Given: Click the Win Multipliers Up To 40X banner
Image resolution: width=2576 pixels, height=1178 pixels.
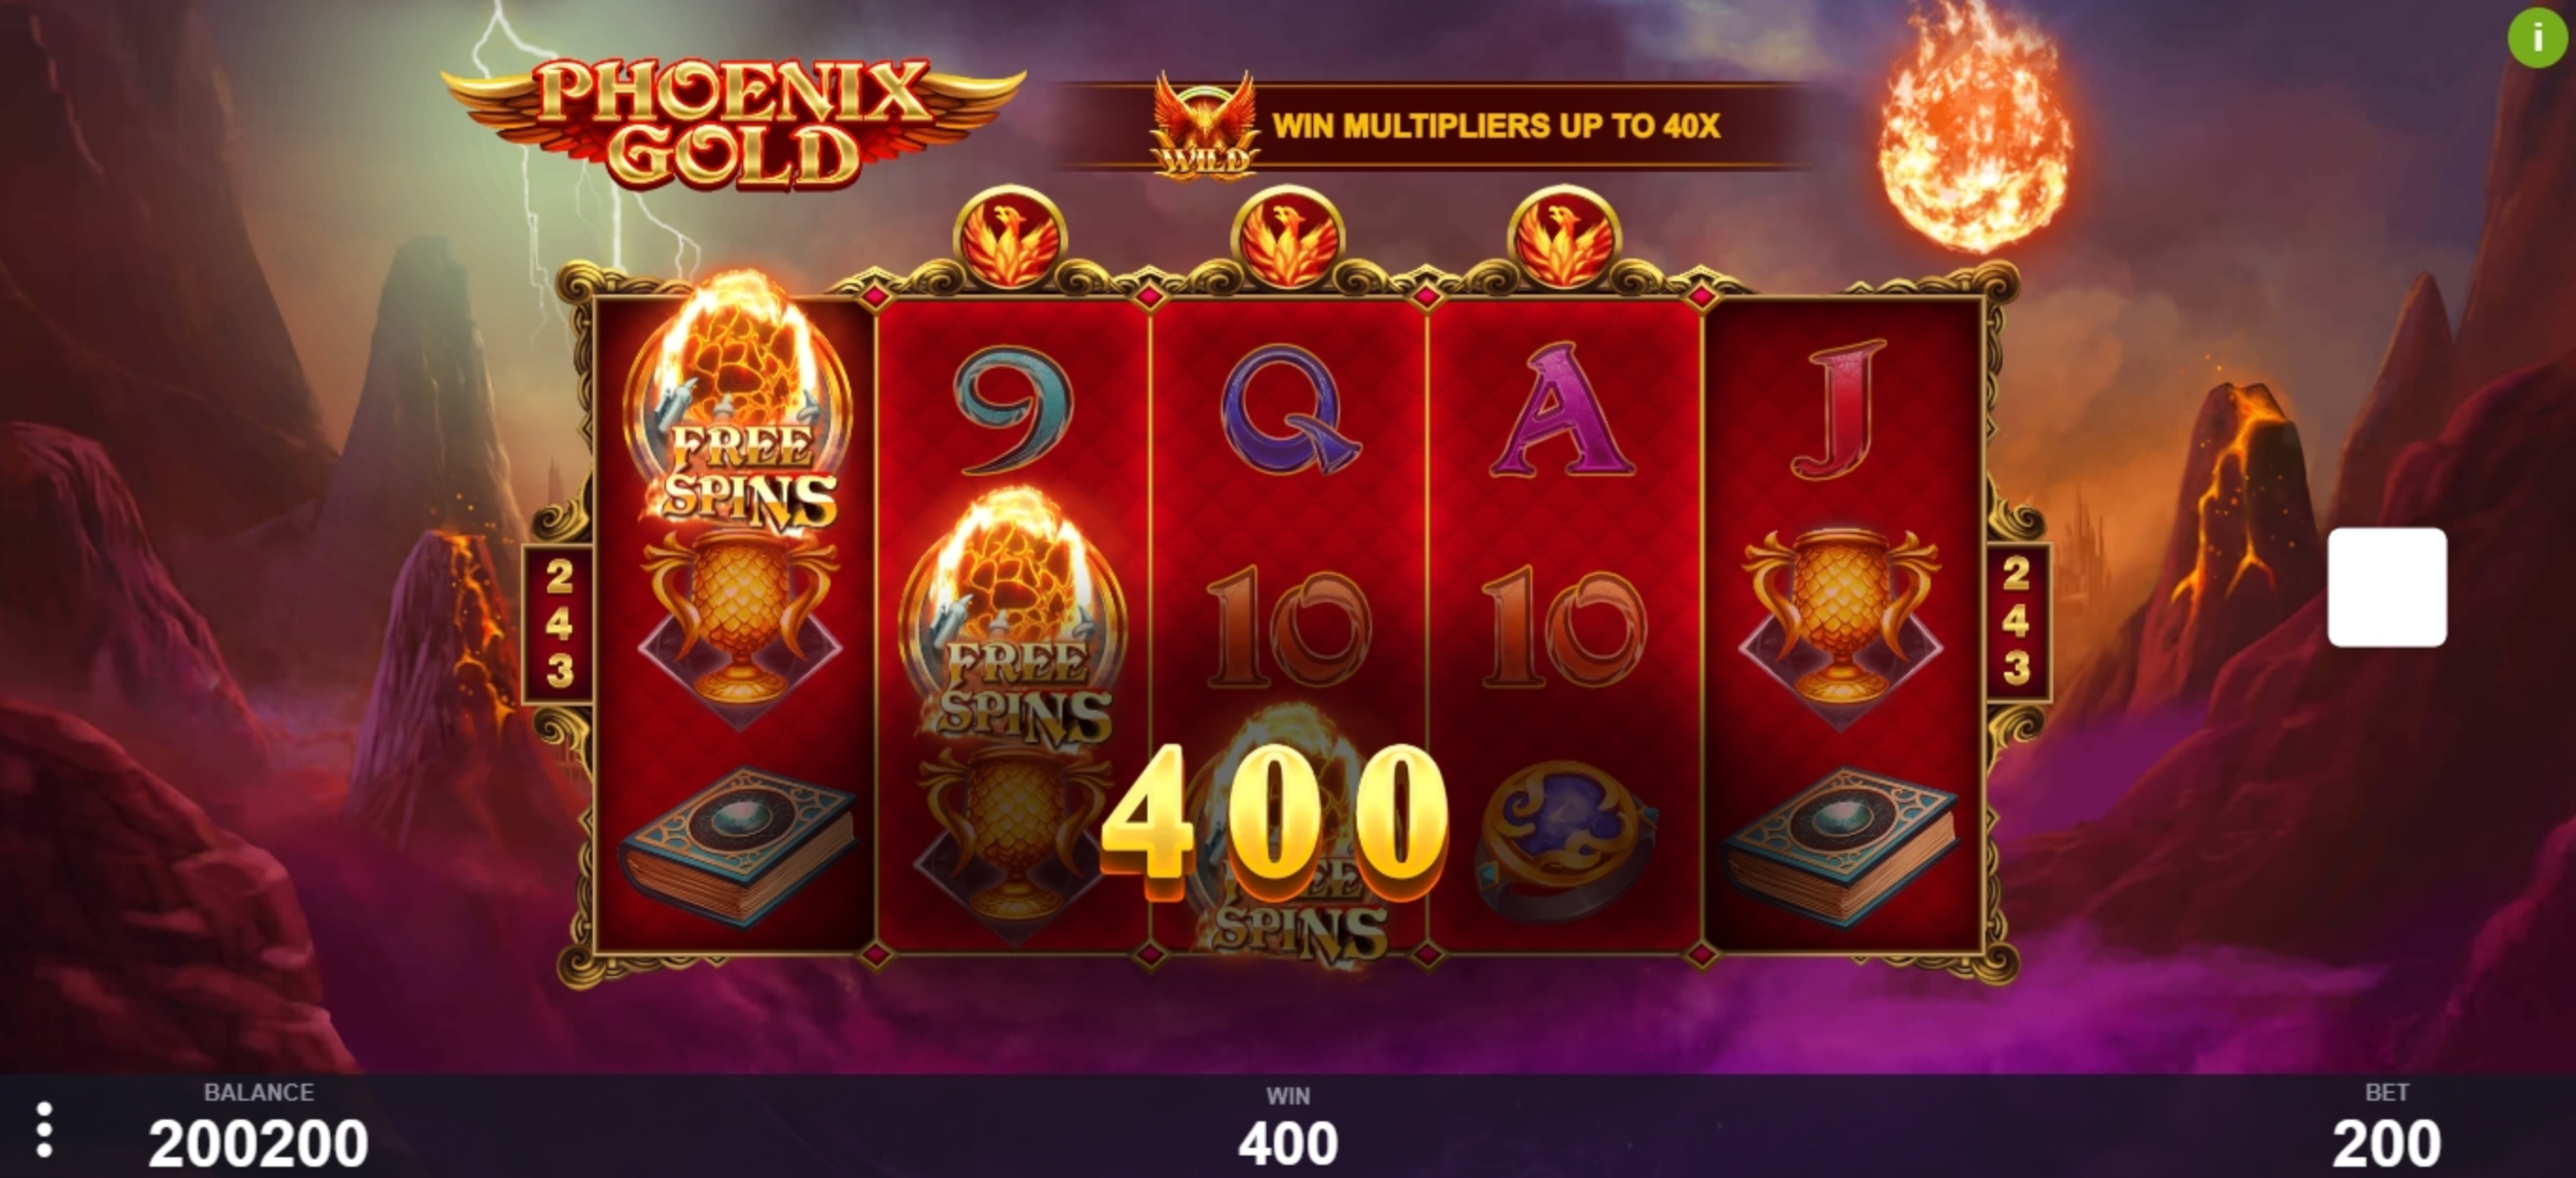Looking at the screenshot, I should (x=1436, y=126).
